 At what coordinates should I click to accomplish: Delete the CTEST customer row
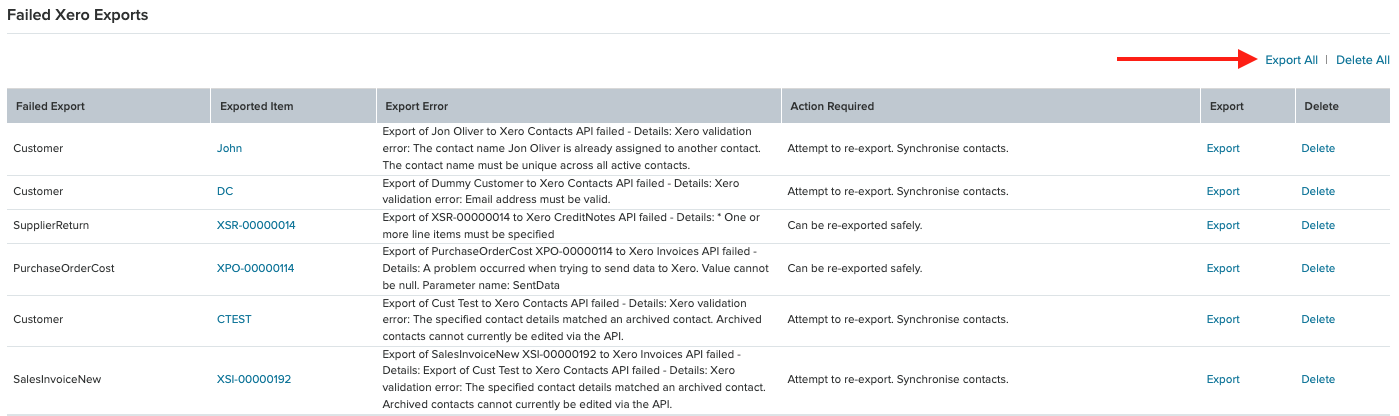point(1318,319)
